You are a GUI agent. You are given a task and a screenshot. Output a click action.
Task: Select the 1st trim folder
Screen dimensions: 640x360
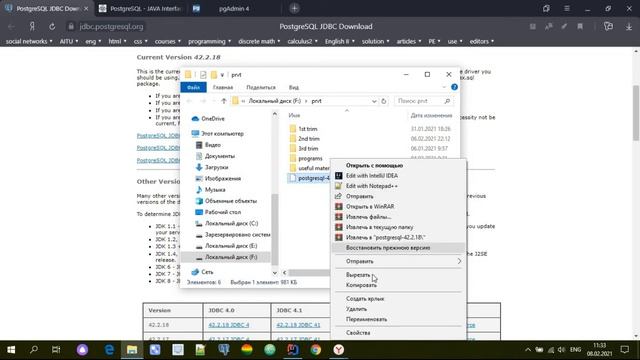click(307, 129)
